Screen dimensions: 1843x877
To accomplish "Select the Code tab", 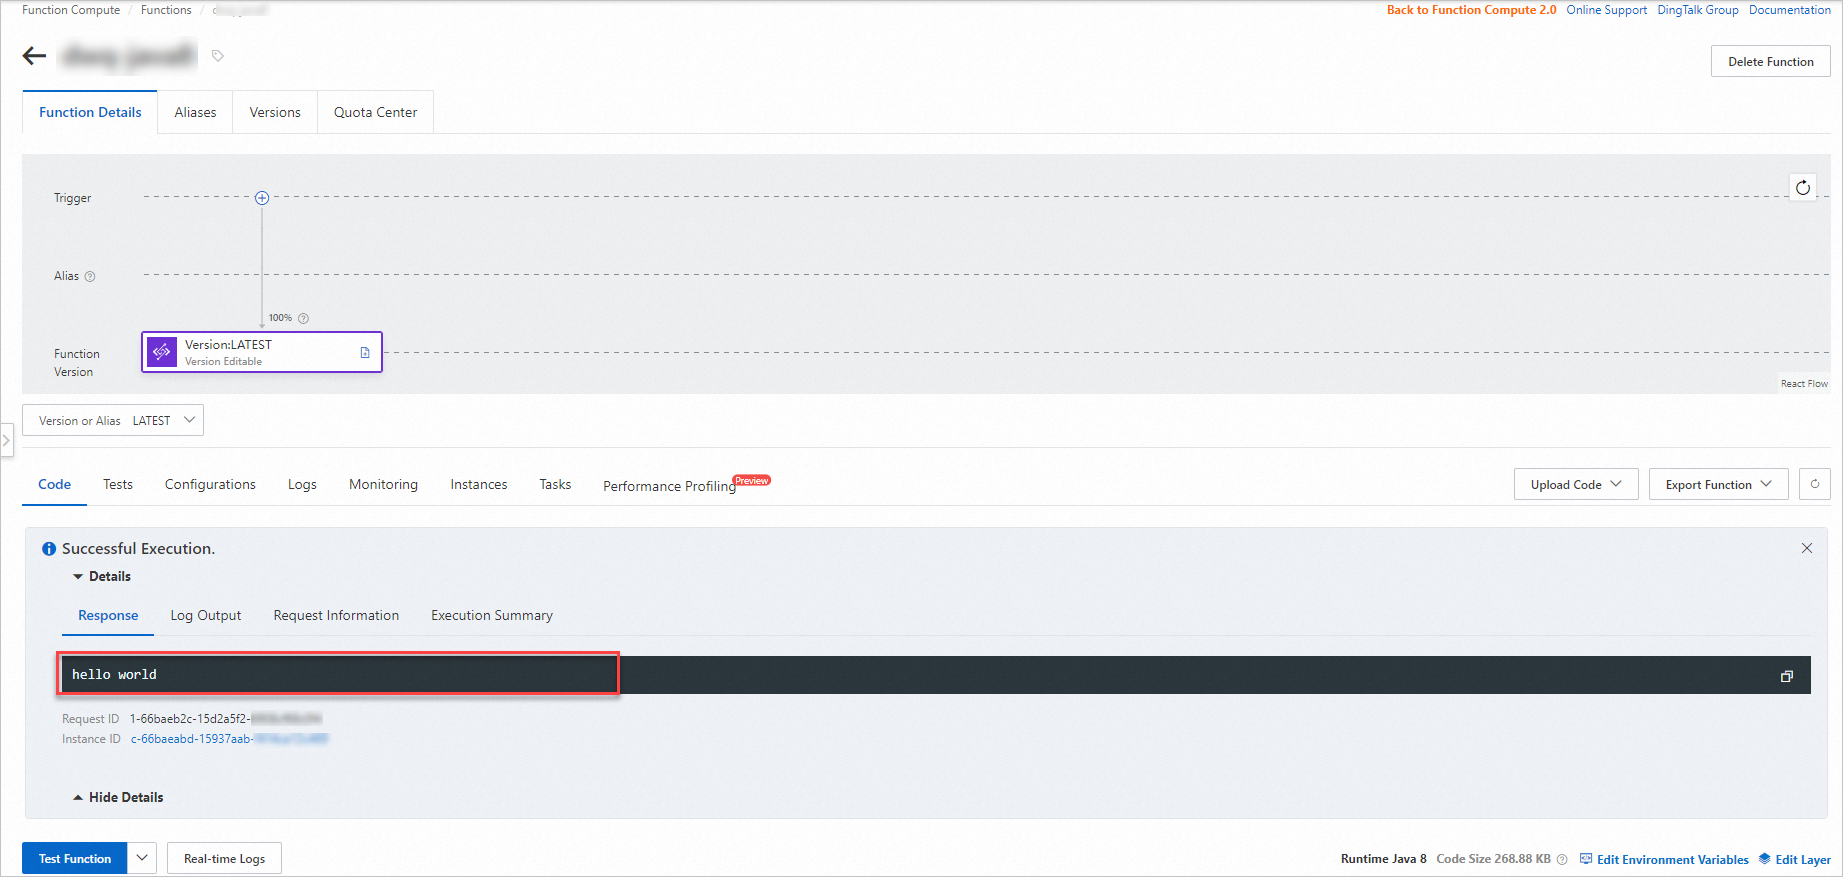I will (x=54, y=484).
